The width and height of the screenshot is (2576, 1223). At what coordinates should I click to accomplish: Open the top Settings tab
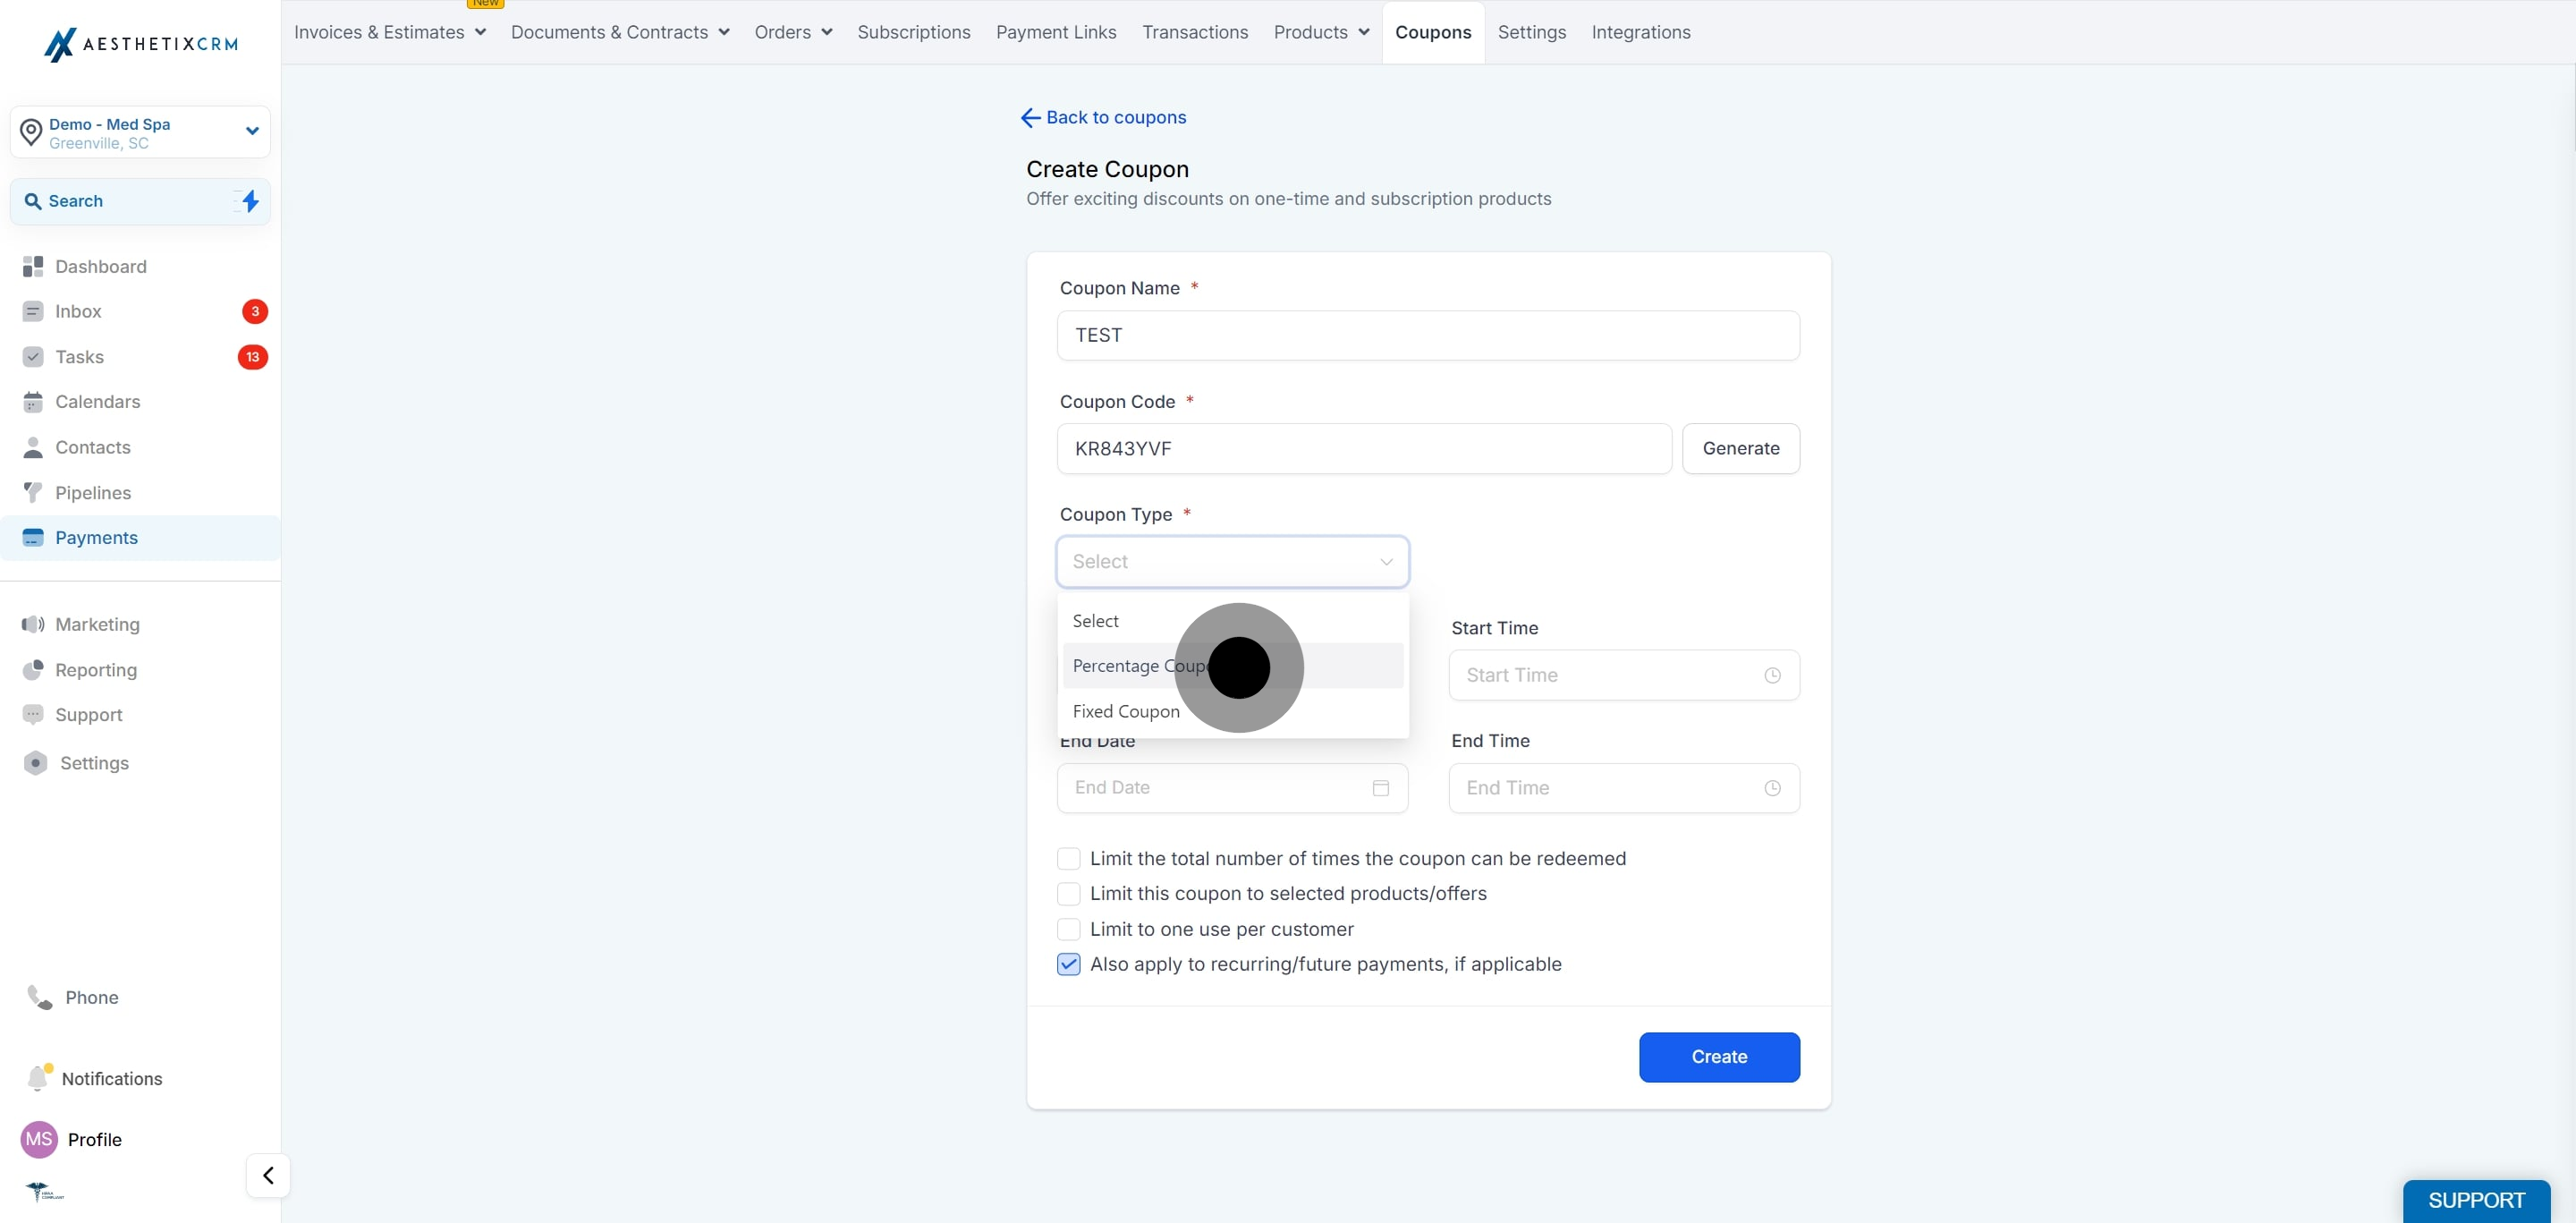point(1532,32)
